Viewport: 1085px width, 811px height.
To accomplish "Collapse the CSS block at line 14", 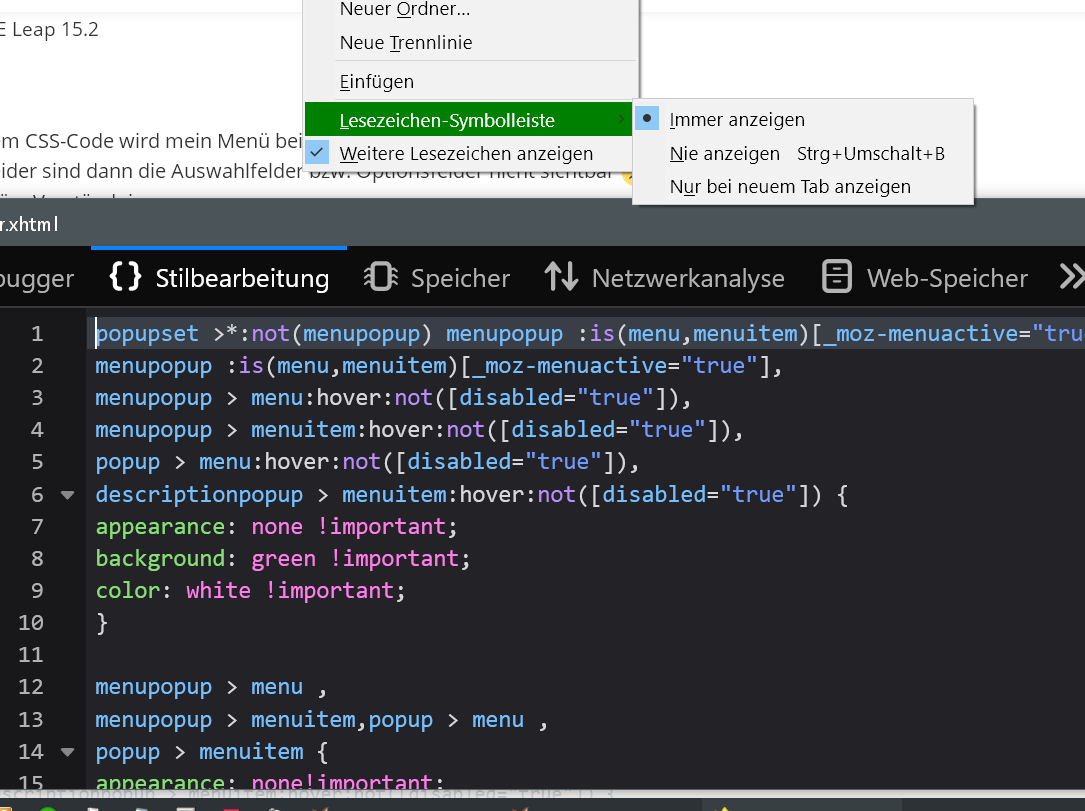I will 67,751.
